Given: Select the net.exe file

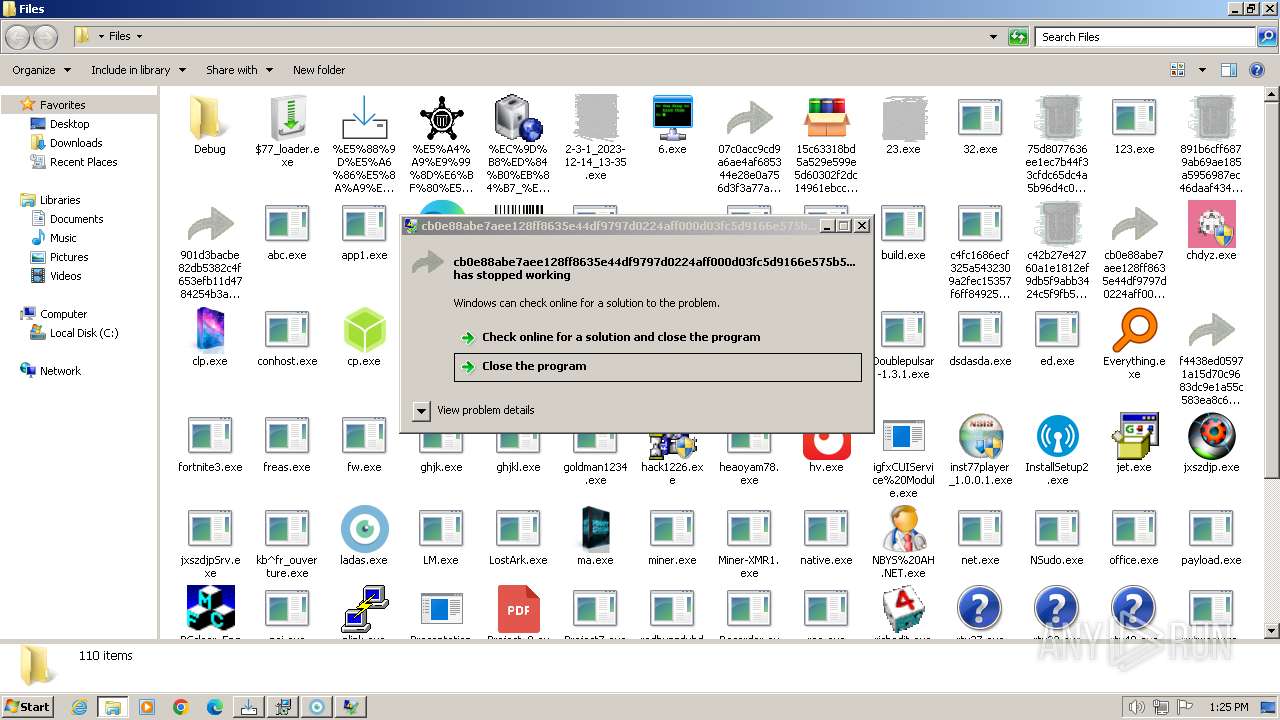Looking at the screenshot, I should (980, 529).
